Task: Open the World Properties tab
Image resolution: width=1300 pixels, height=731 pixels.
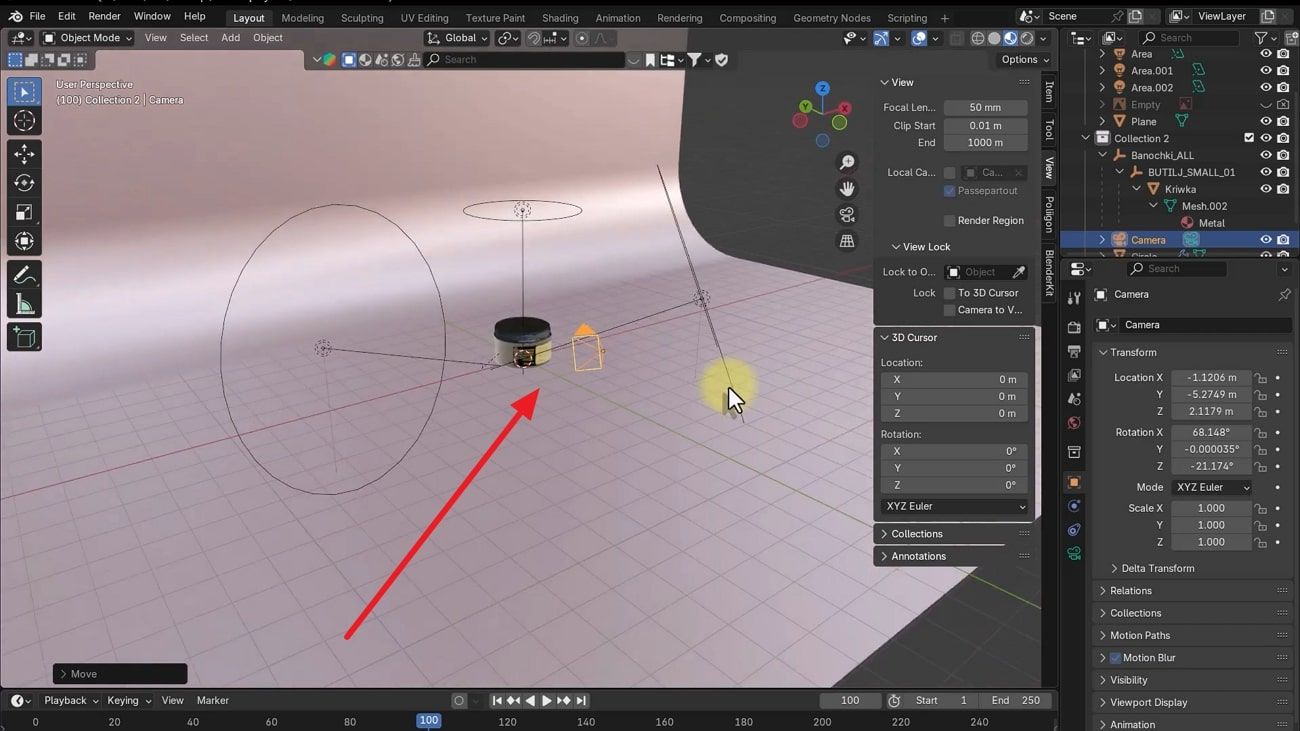Action: (1074, 423)
